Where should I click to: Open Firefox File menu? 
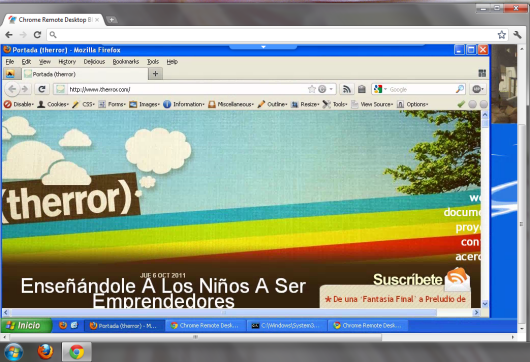coord(10,62)
